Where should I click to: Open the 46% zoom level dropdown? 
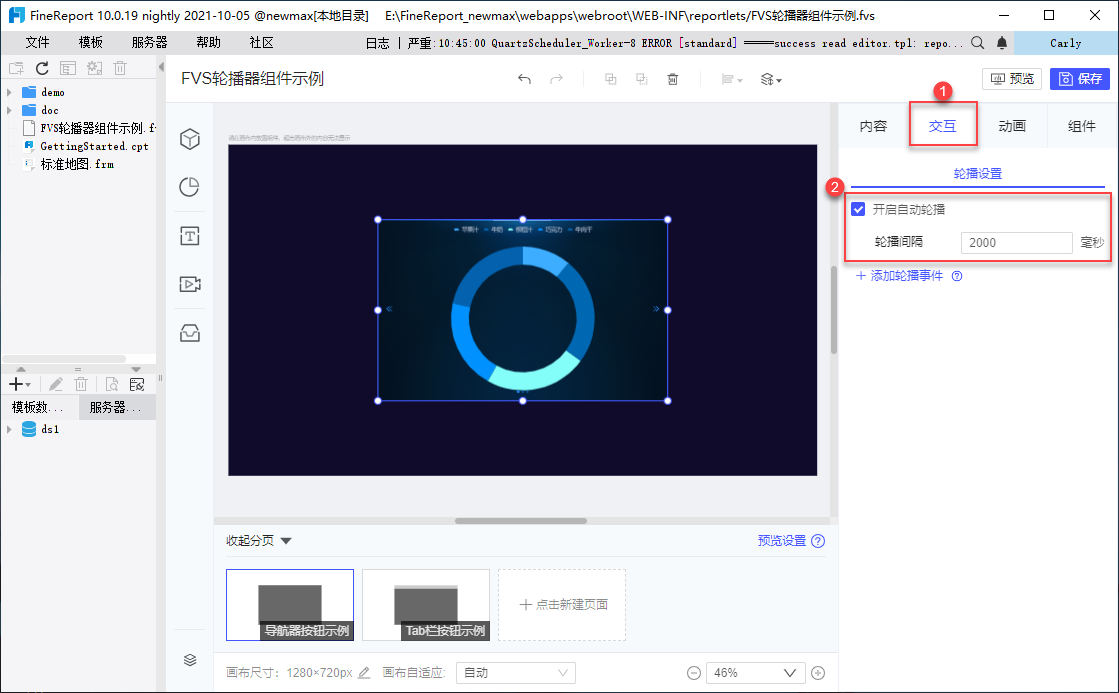(x=756, y=672)
